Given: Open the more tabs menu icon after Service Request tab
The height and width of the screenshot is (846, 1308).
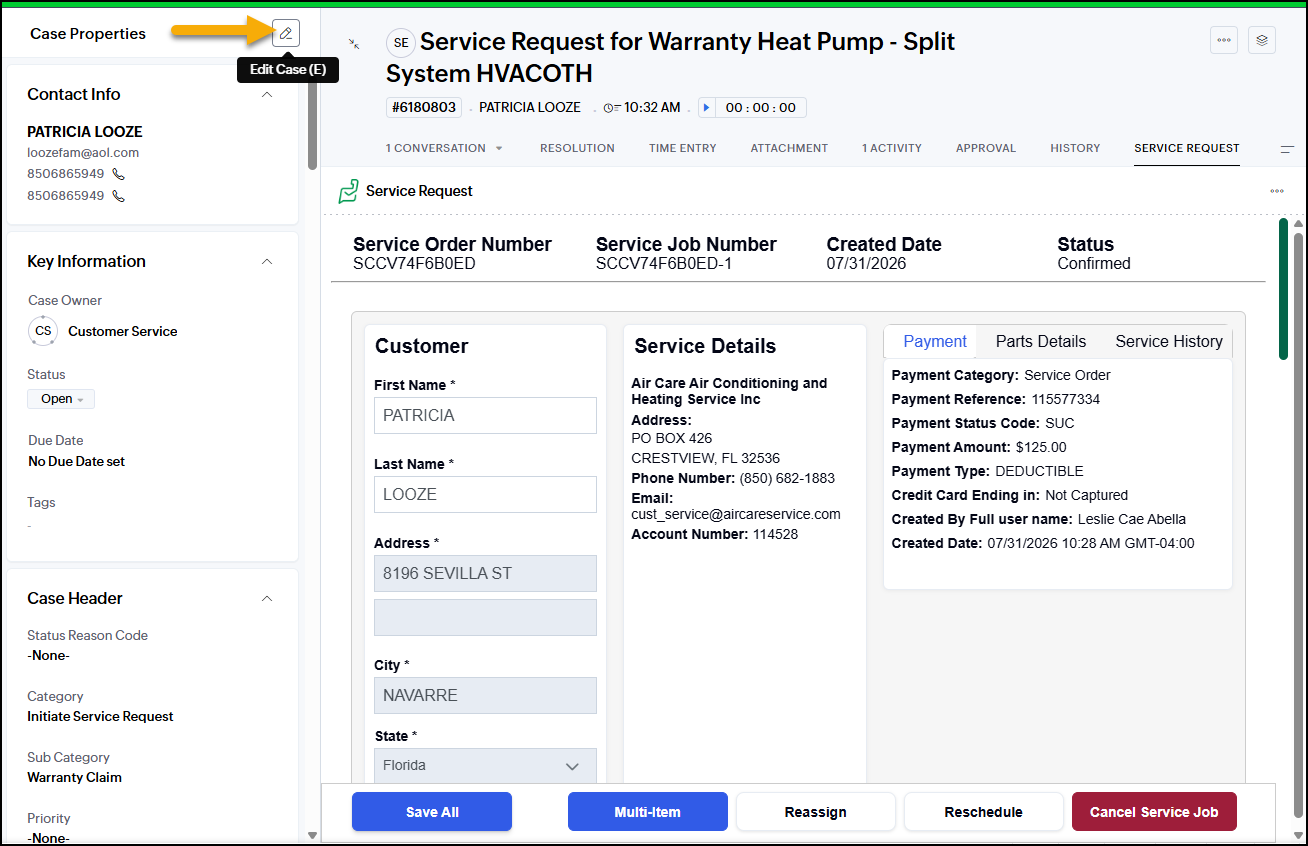Looking at the screenshot, I should click(1287, 149).
